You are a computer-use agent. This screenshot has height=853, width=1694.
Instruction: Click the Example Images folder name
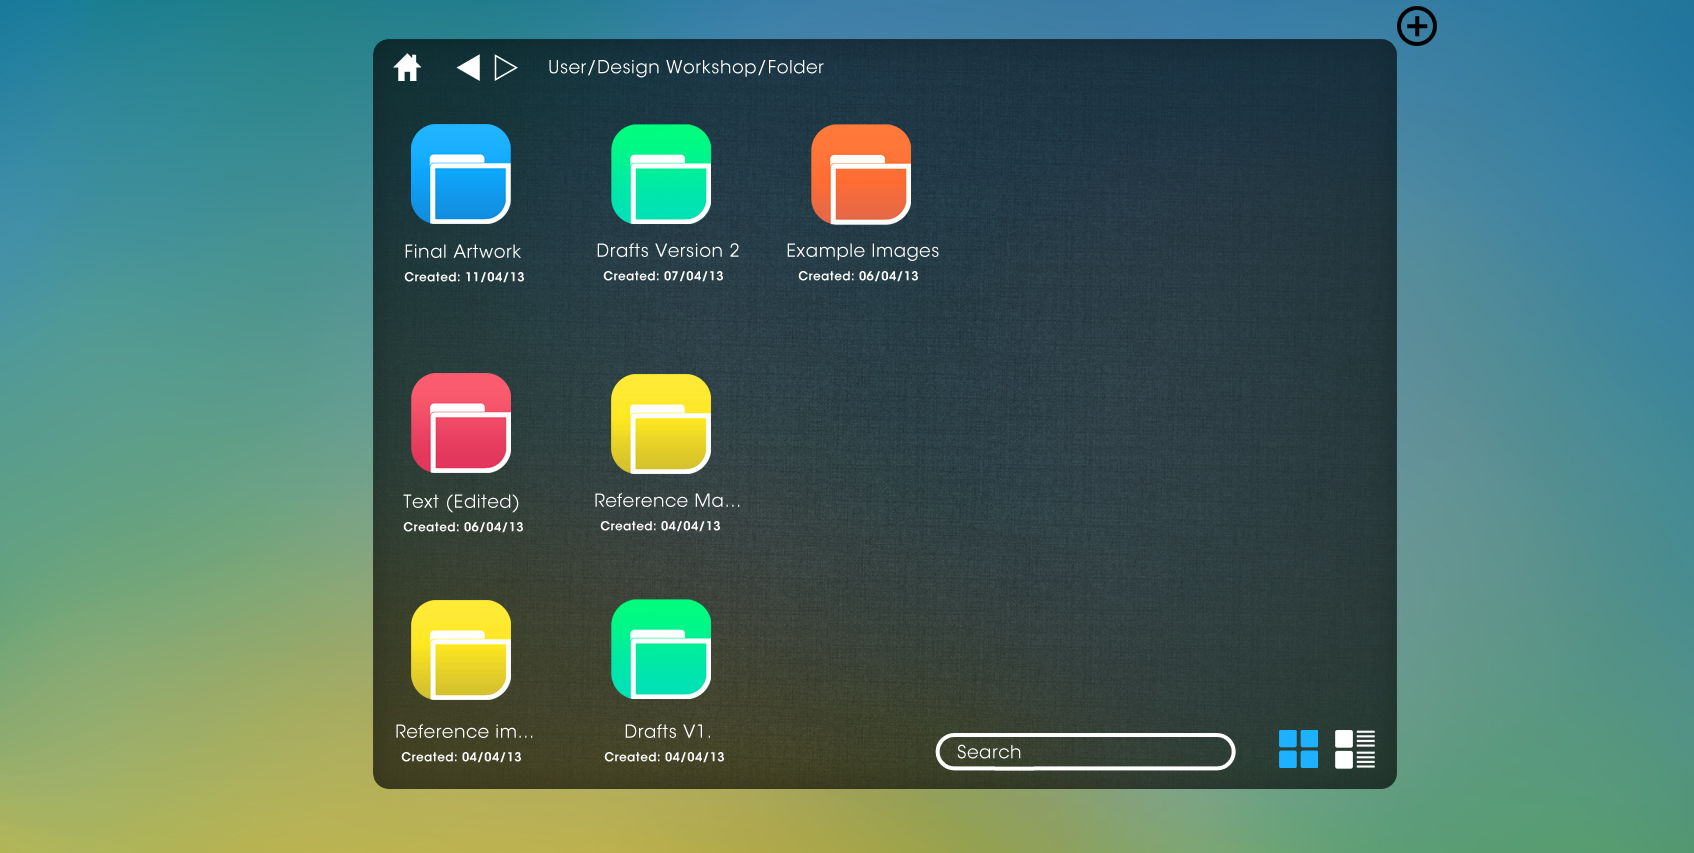862,251
